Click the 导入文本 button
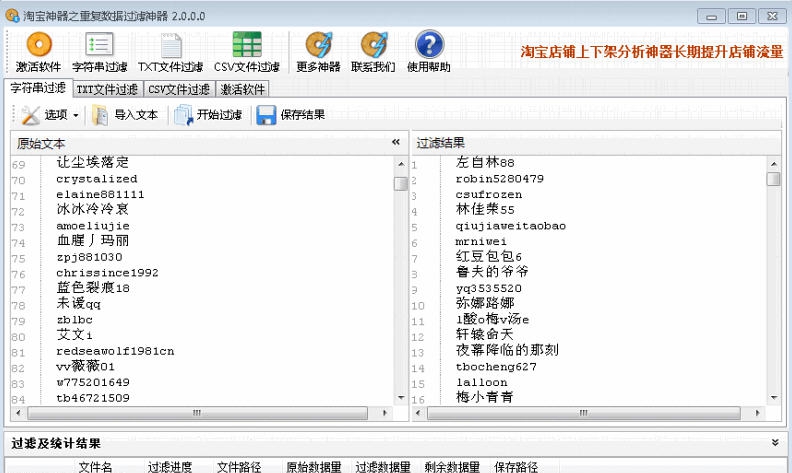Image resolution: width=792 pixels, height=473 pixels. [x=125, y=115]
